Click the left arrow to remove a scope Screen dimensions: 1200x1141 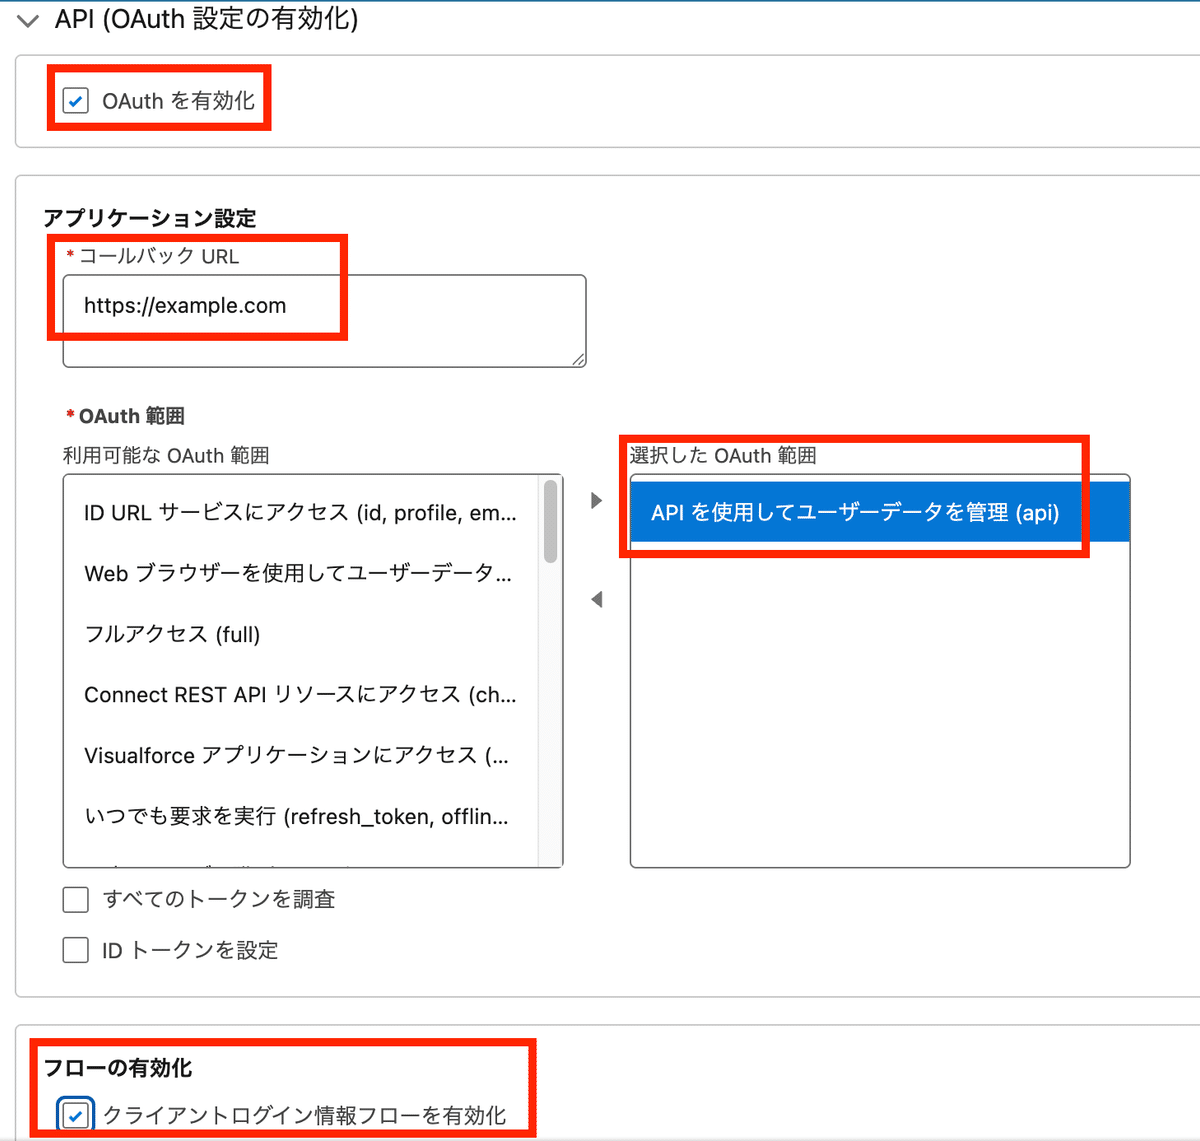596,598
